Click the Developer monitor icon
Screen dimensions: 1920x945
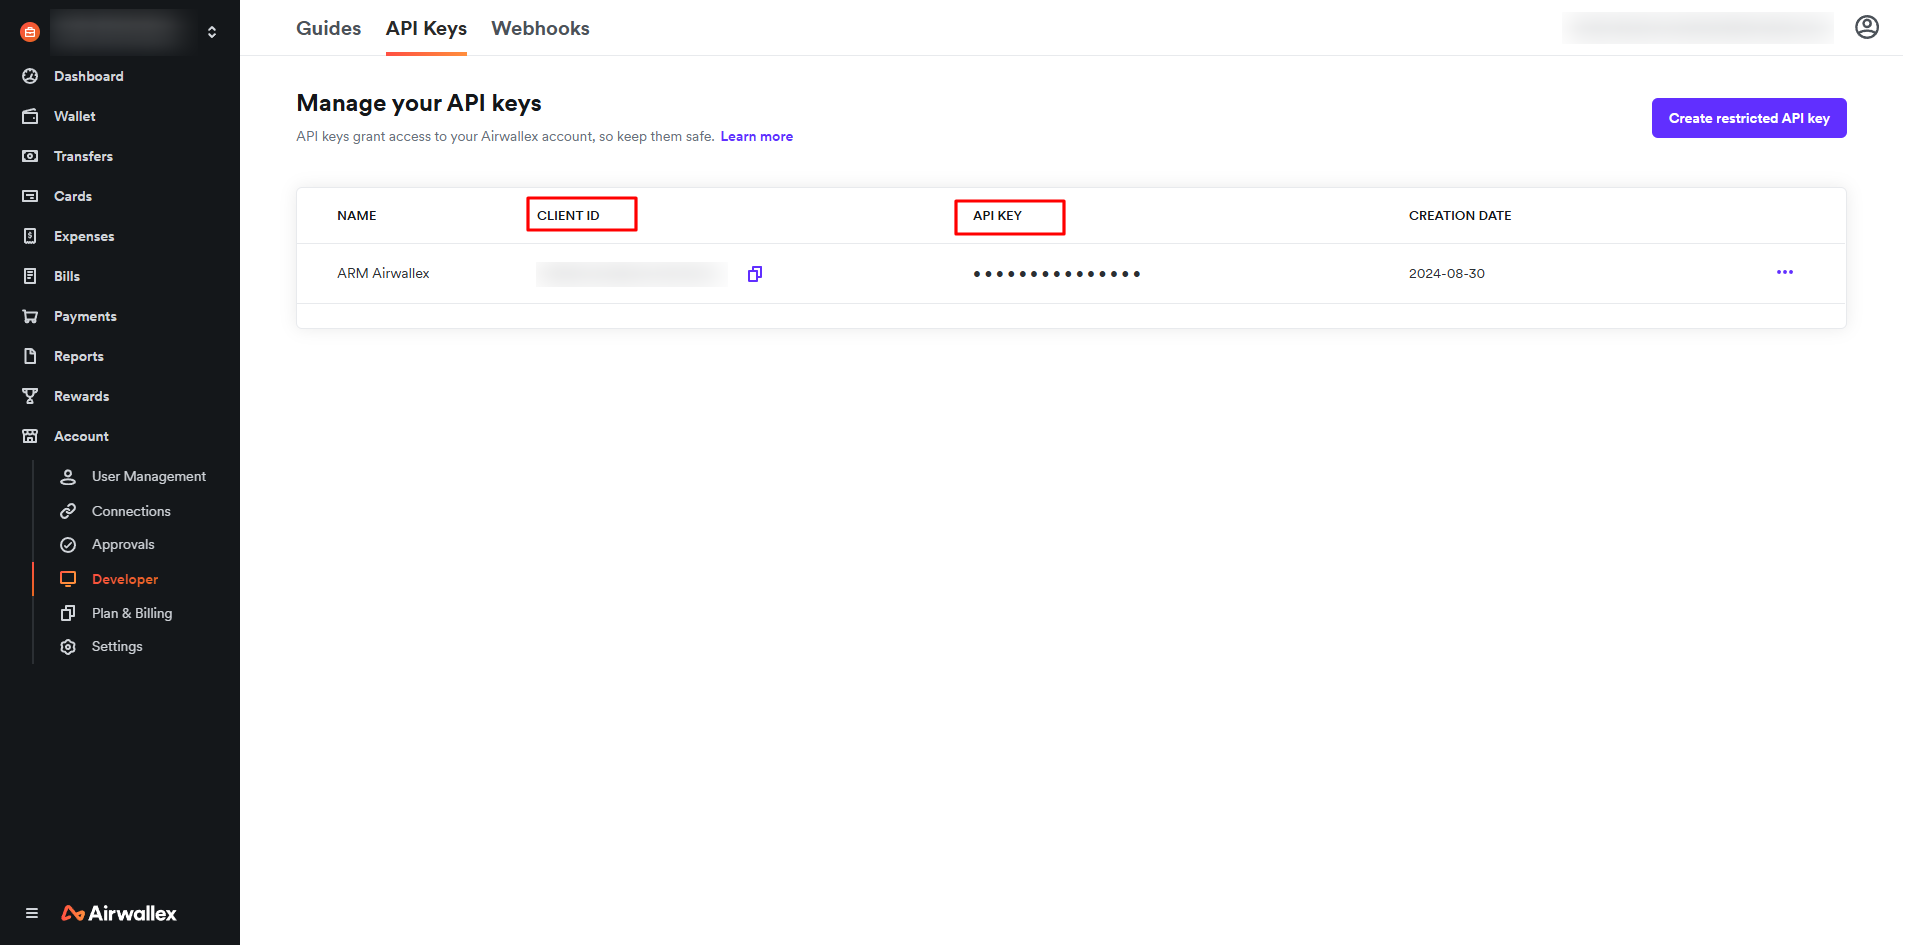tap(68, 579)
